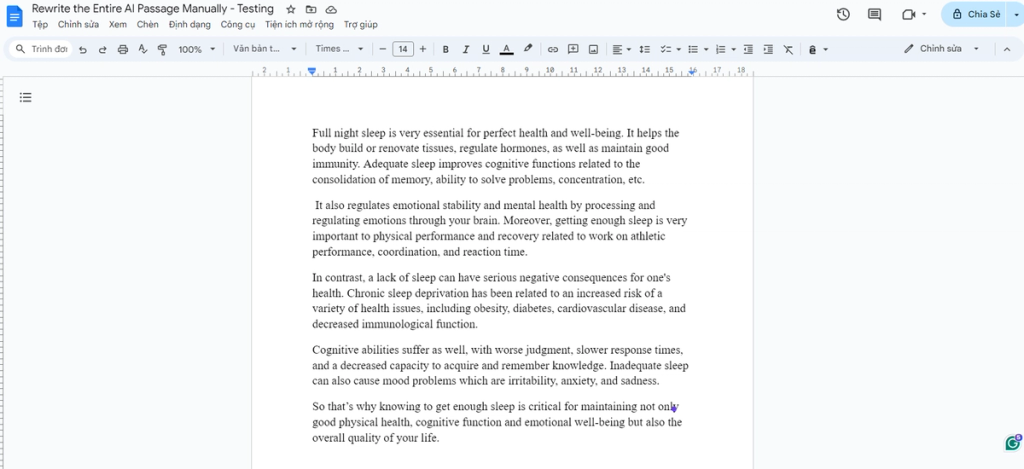This screenshot has height=469, width=1024.
Task: Open the Công cụ menu
Action: (x=238, y=25)
